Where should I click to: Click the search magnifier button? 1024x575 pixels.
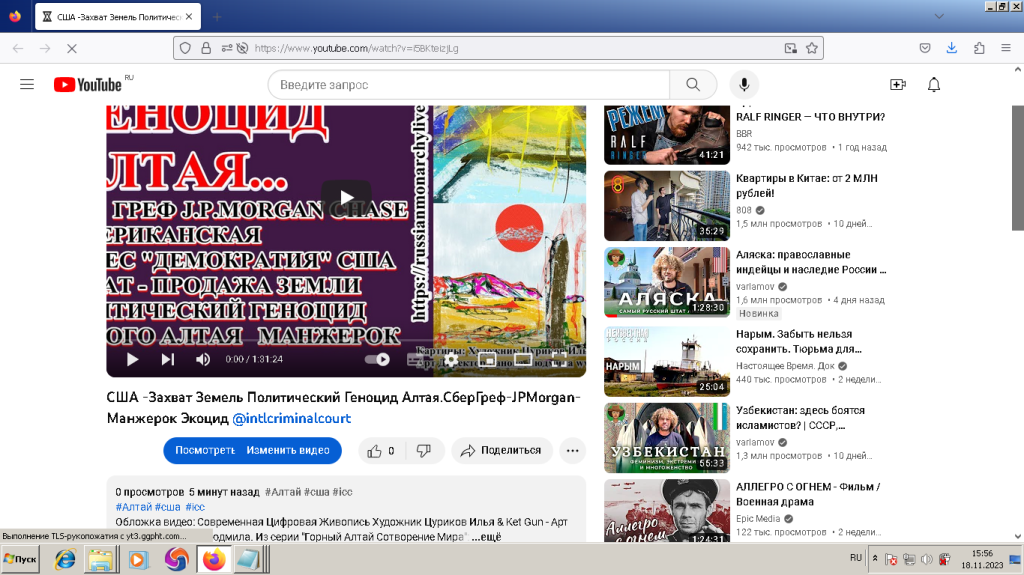[x=693, y=85]
